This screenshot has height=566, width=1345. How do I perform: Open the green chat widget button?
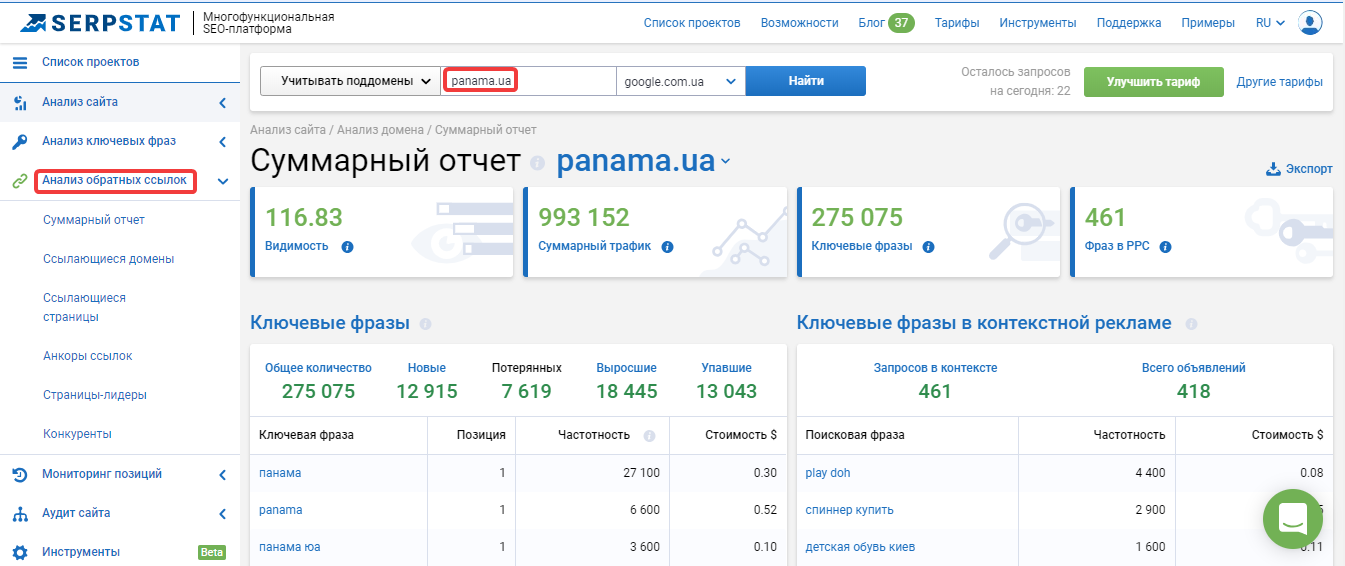click(x=1293, y=519)
